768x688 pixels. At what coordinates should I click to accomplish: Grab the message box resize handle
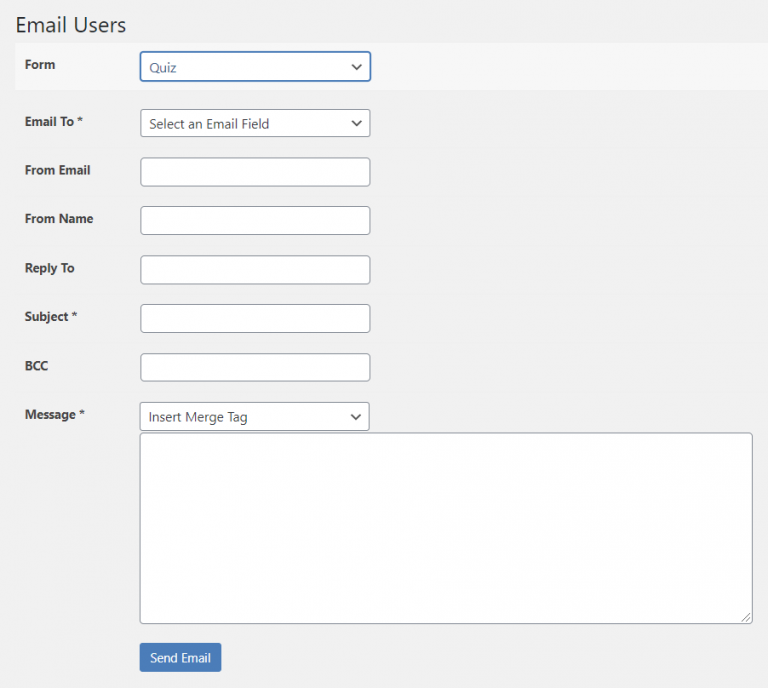[x=746, y=617]
